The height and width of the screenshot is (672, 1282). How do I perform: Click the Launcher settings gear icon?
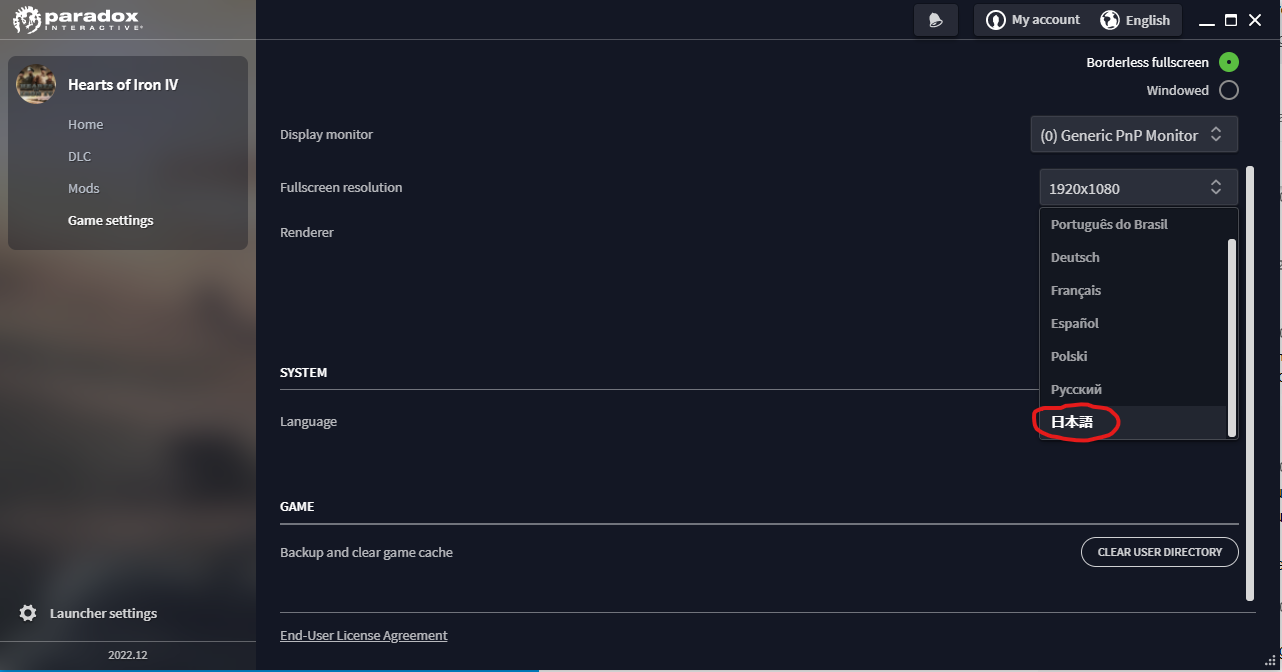click(28, 613)
